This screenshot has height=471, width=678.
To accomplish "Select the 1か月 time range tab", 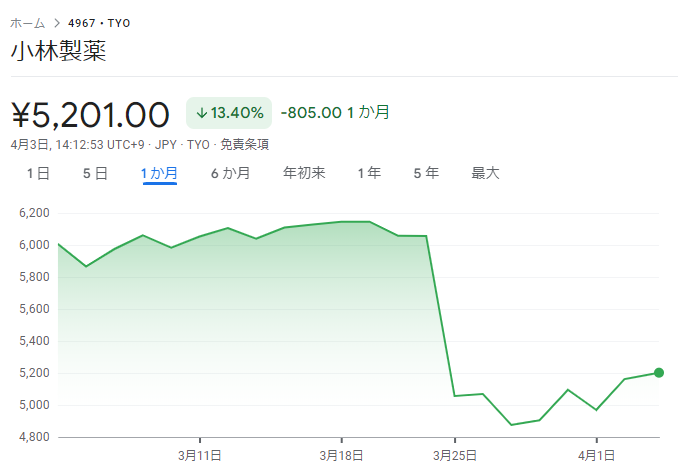I will [160, 173].
